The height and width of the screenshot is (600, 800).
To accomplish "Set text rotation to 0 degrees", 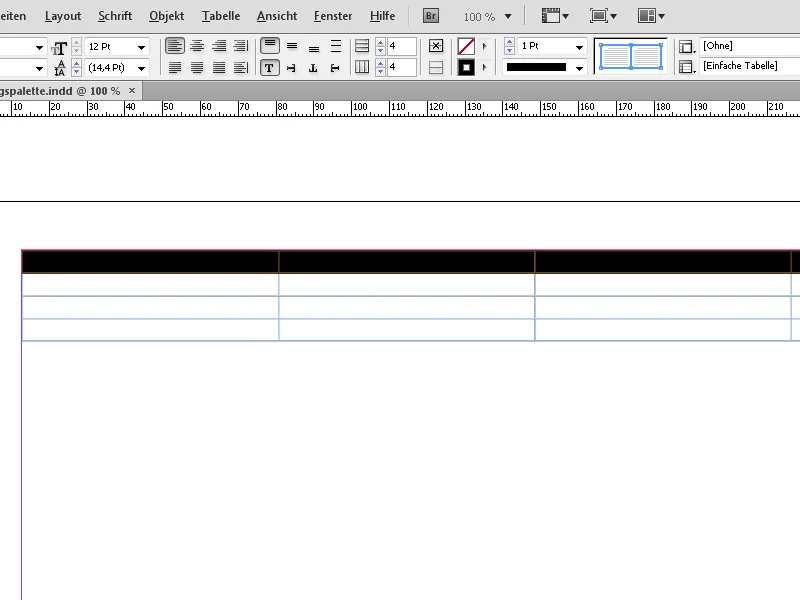I will (269, 67).
